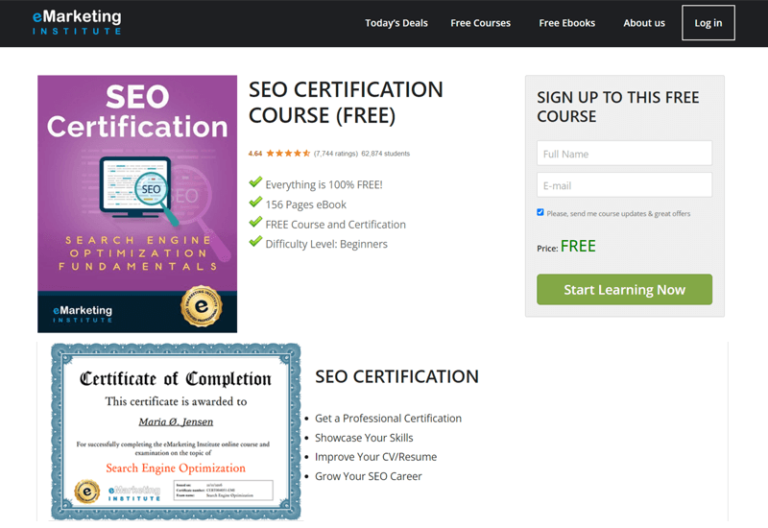Click the 156 Pages eBook text
The width and height of the screenshot is (768, 528).
(x=306, y=205)
